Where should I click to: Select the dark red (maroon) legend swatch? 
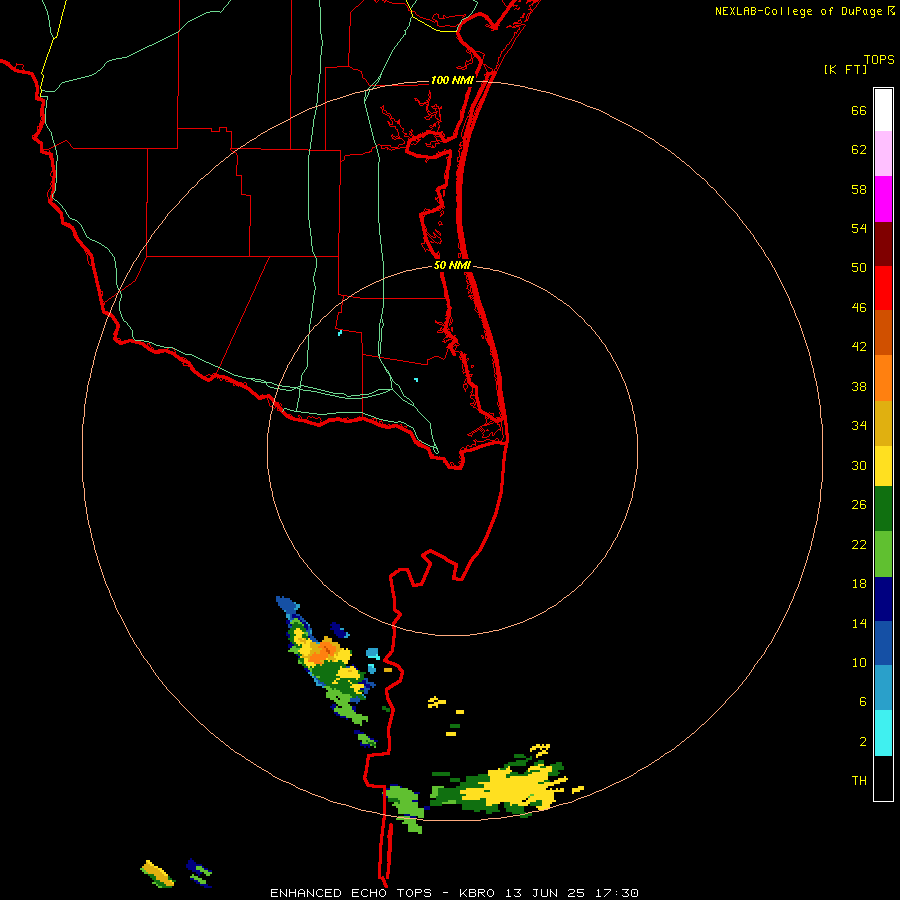click(x=883, y=244)
